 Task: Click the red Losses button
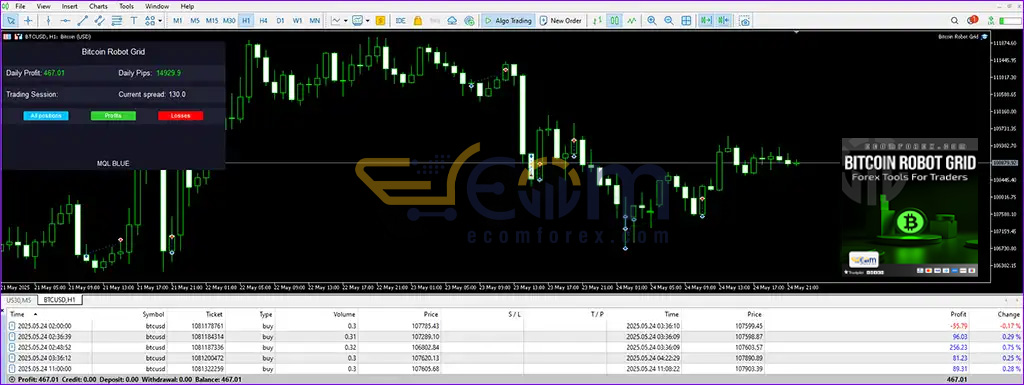click(x=180, y=116)
